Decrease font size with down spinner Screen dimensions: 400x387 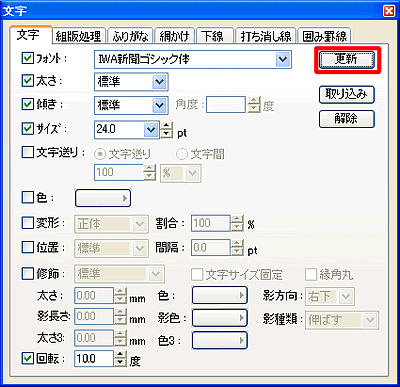tap(167, 134)
